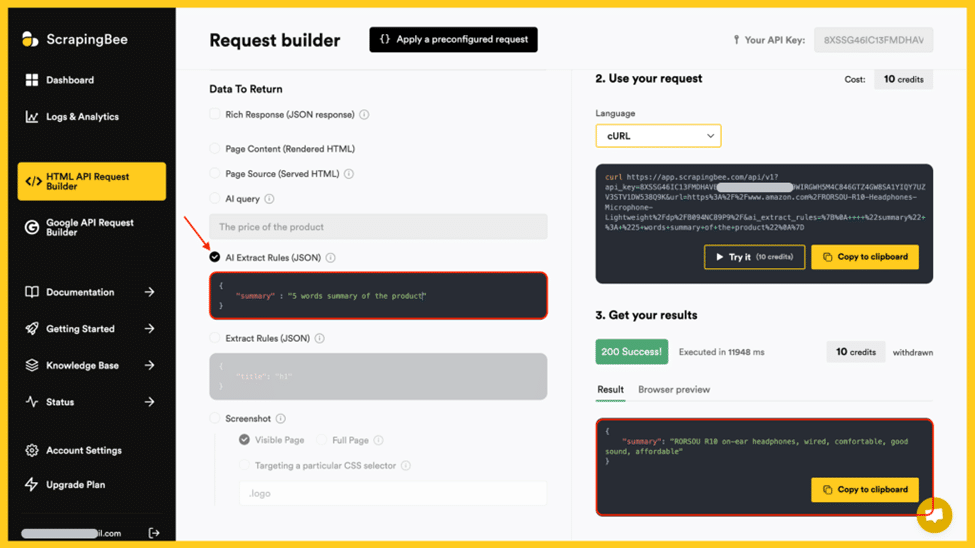Select Targeting a particular CSS selector option

pos(244,465)
